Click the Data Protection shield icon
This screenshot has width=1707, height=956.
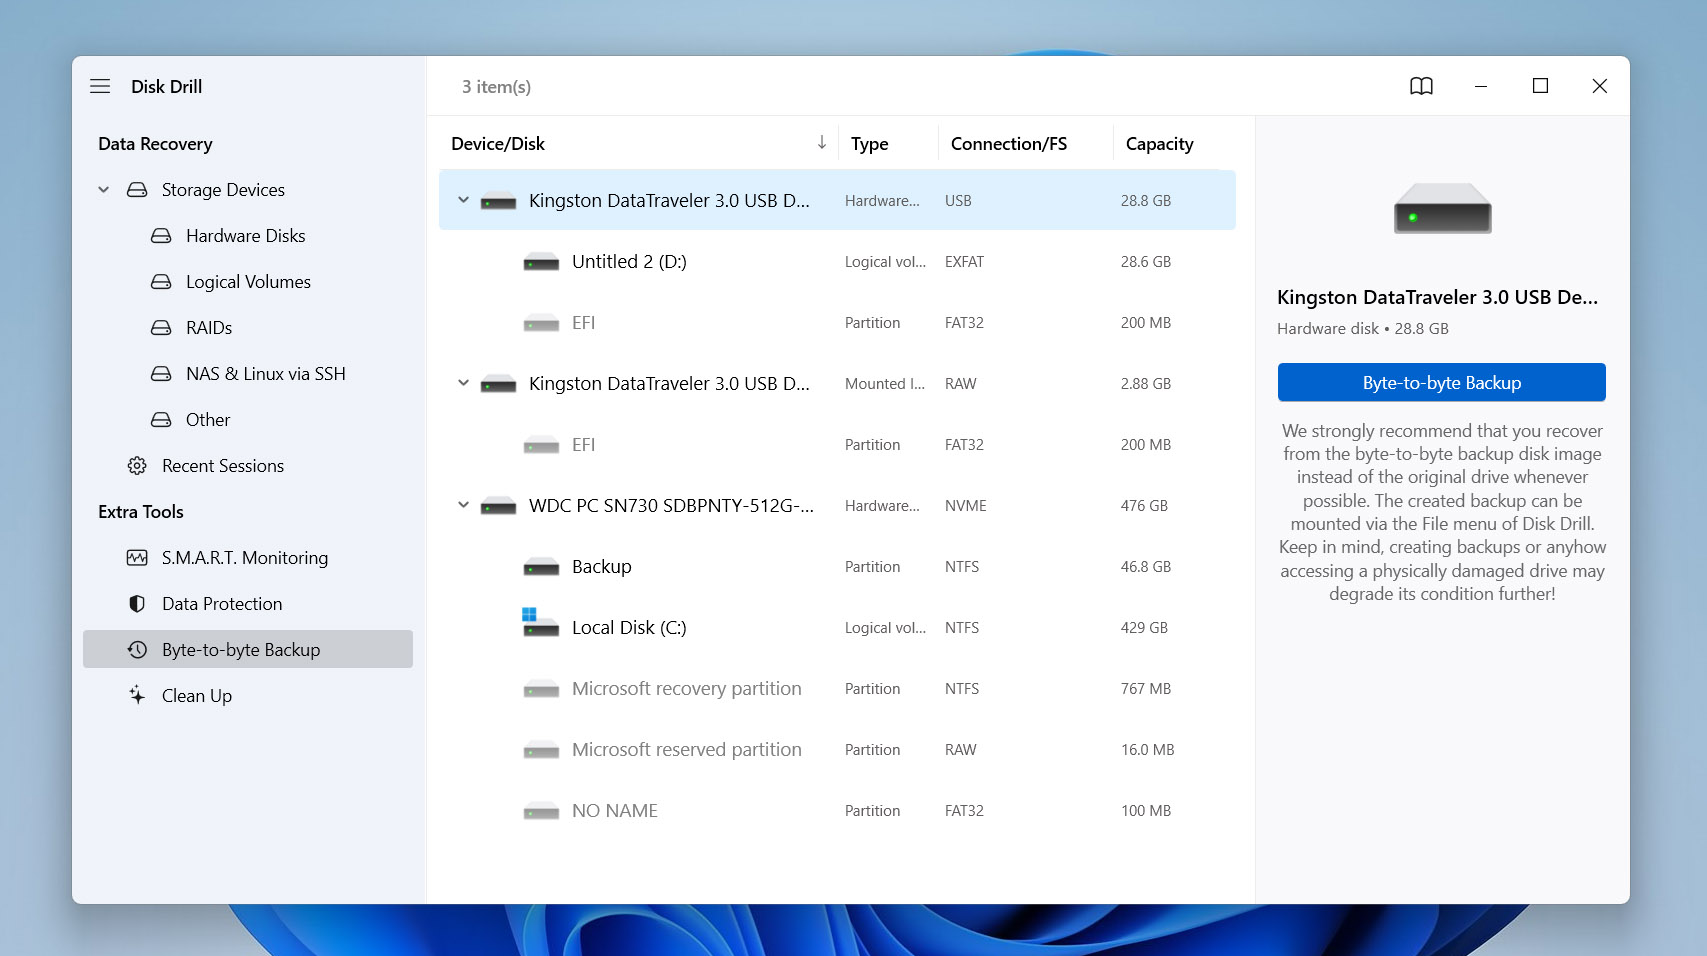(137, 604)
